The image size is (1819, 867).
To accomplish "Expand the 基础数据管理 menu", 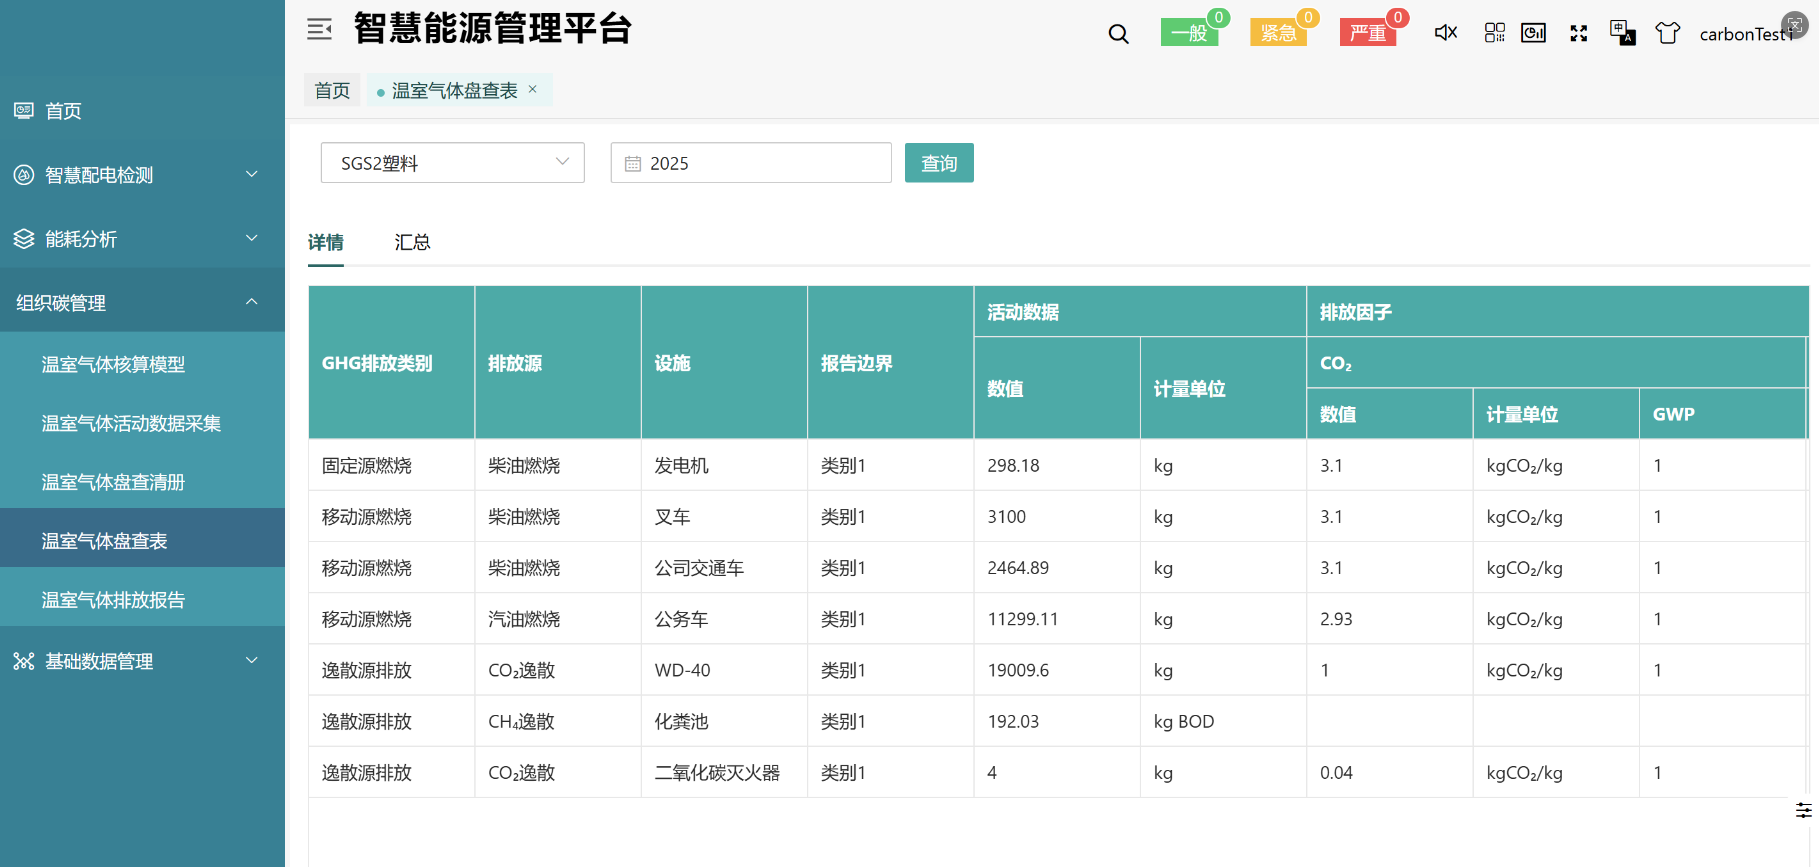I will [x=142, y=661].
